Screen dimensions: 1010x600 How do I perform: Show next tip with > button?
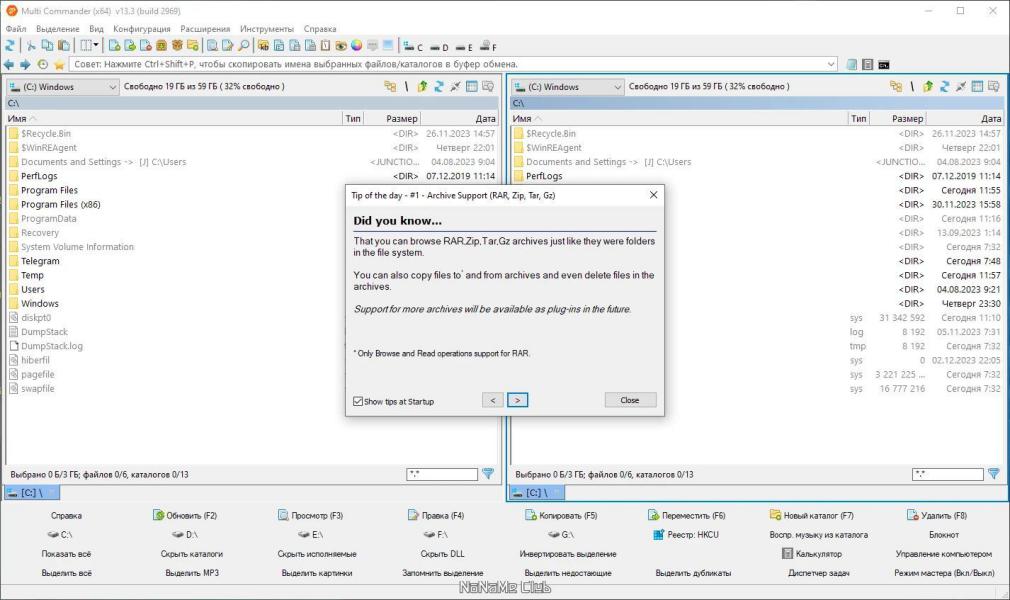pos(517,400)
